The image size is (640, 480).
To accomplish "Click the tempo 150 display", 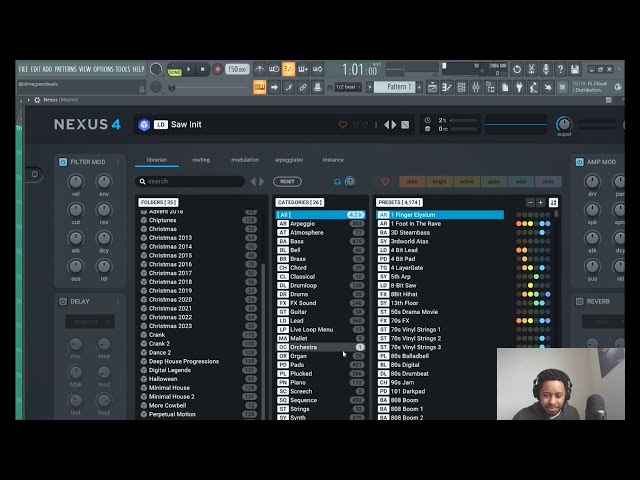I will tap(237, 69).
